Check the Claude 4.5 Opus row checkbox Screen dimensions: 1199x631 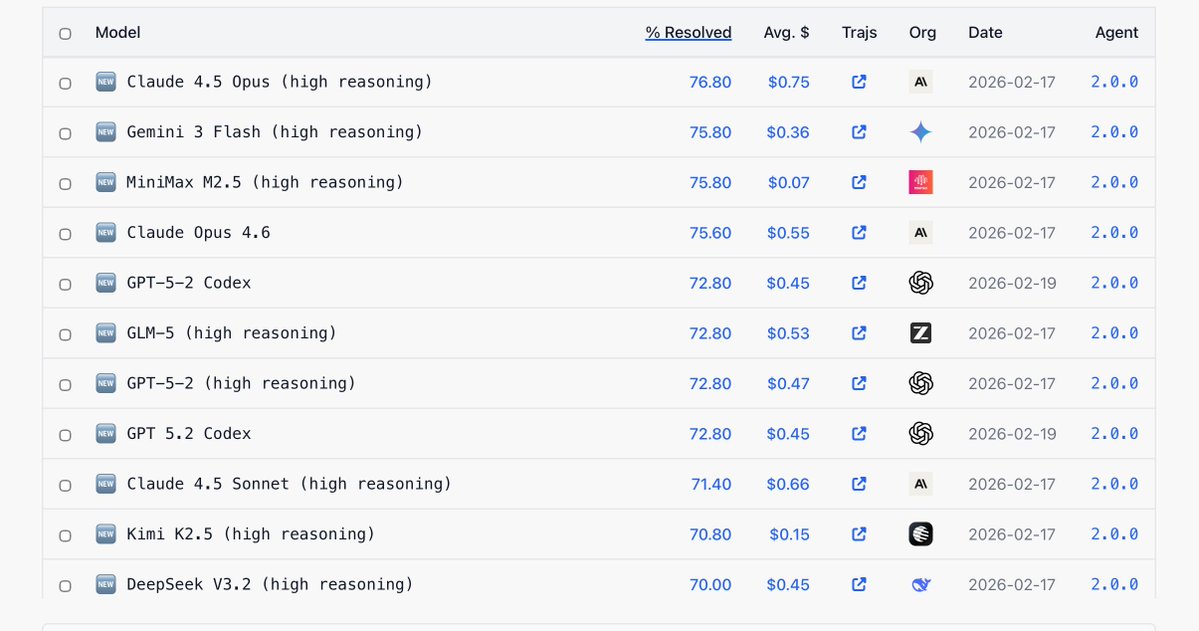[65, 83]
